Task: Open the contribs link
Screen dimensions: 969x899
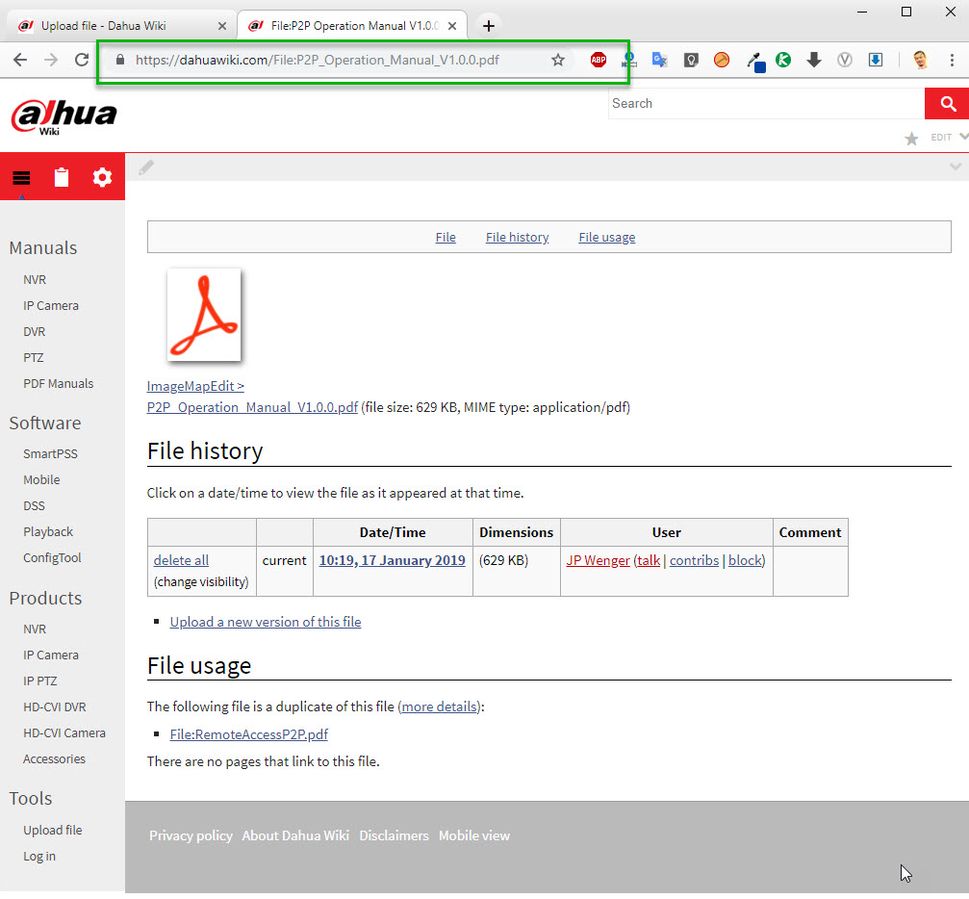Action: (x=694, y=560)
